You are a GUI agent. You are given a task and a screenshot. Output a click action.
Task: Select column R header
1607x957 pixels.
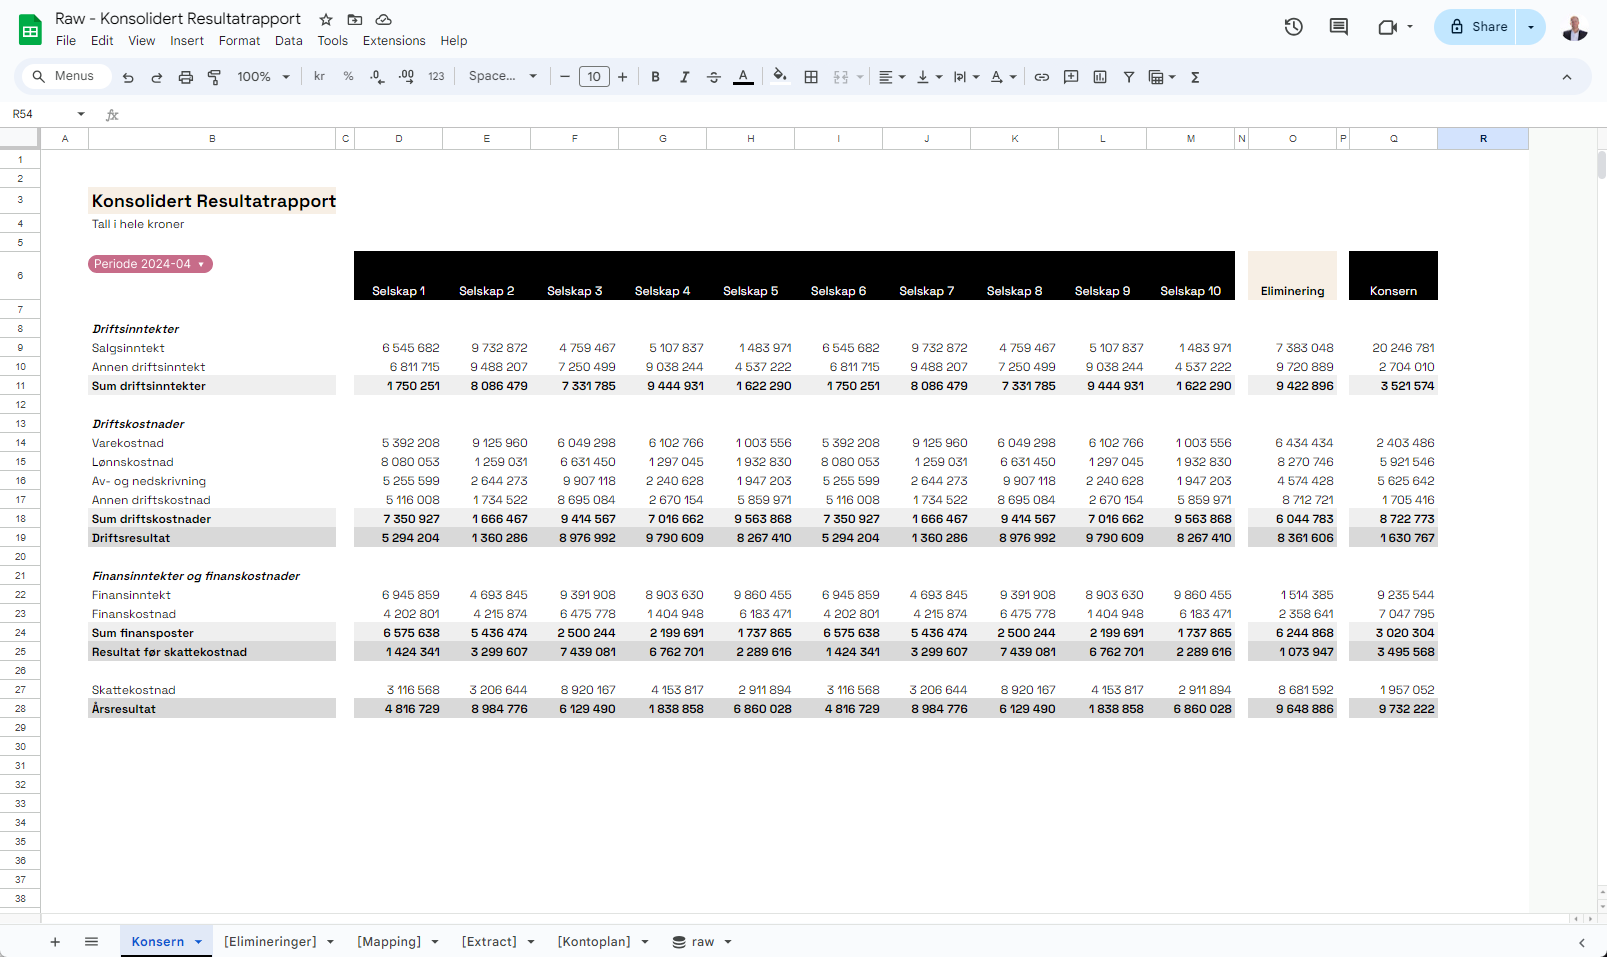(x=1483, y=139)
